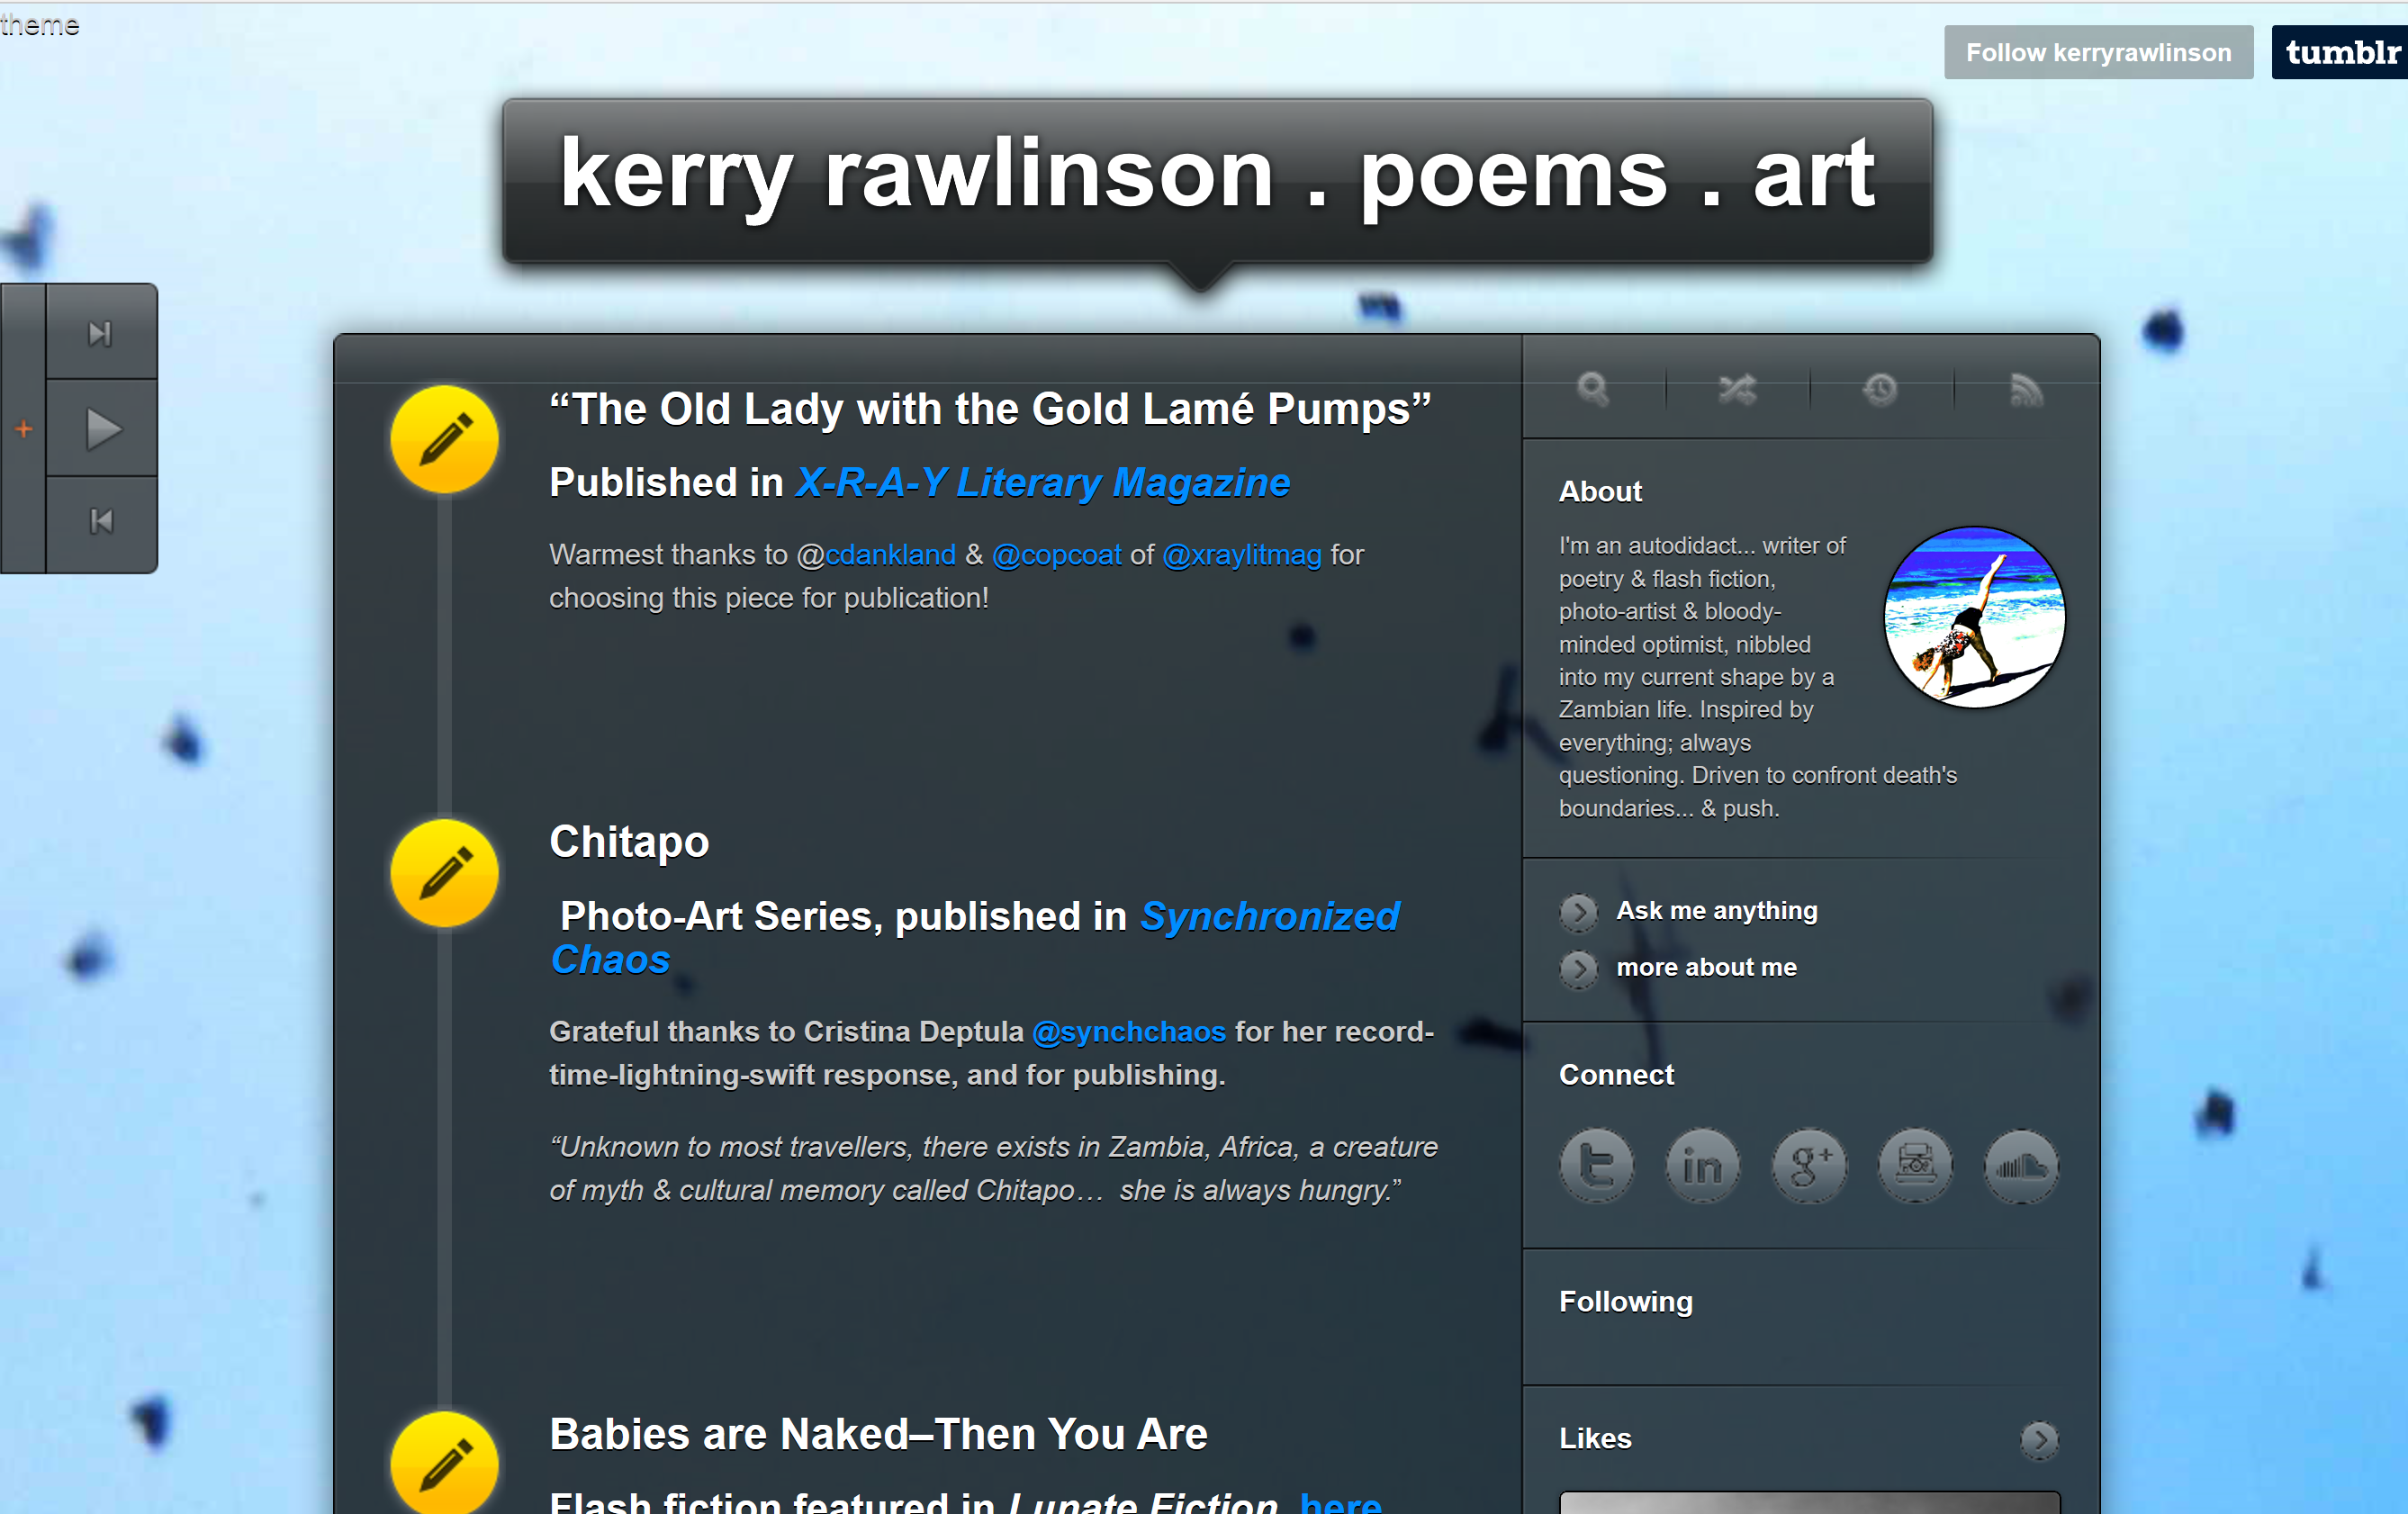Skip back to the previous track
Screen dimensions: 2408x1514
point(100,521)
